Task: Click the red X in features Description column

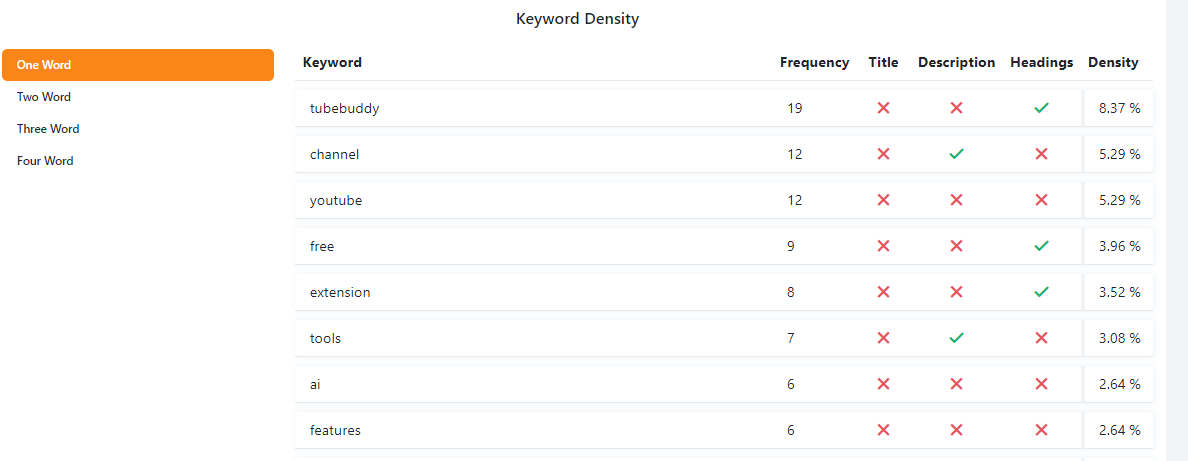Action: click(956, 430)
